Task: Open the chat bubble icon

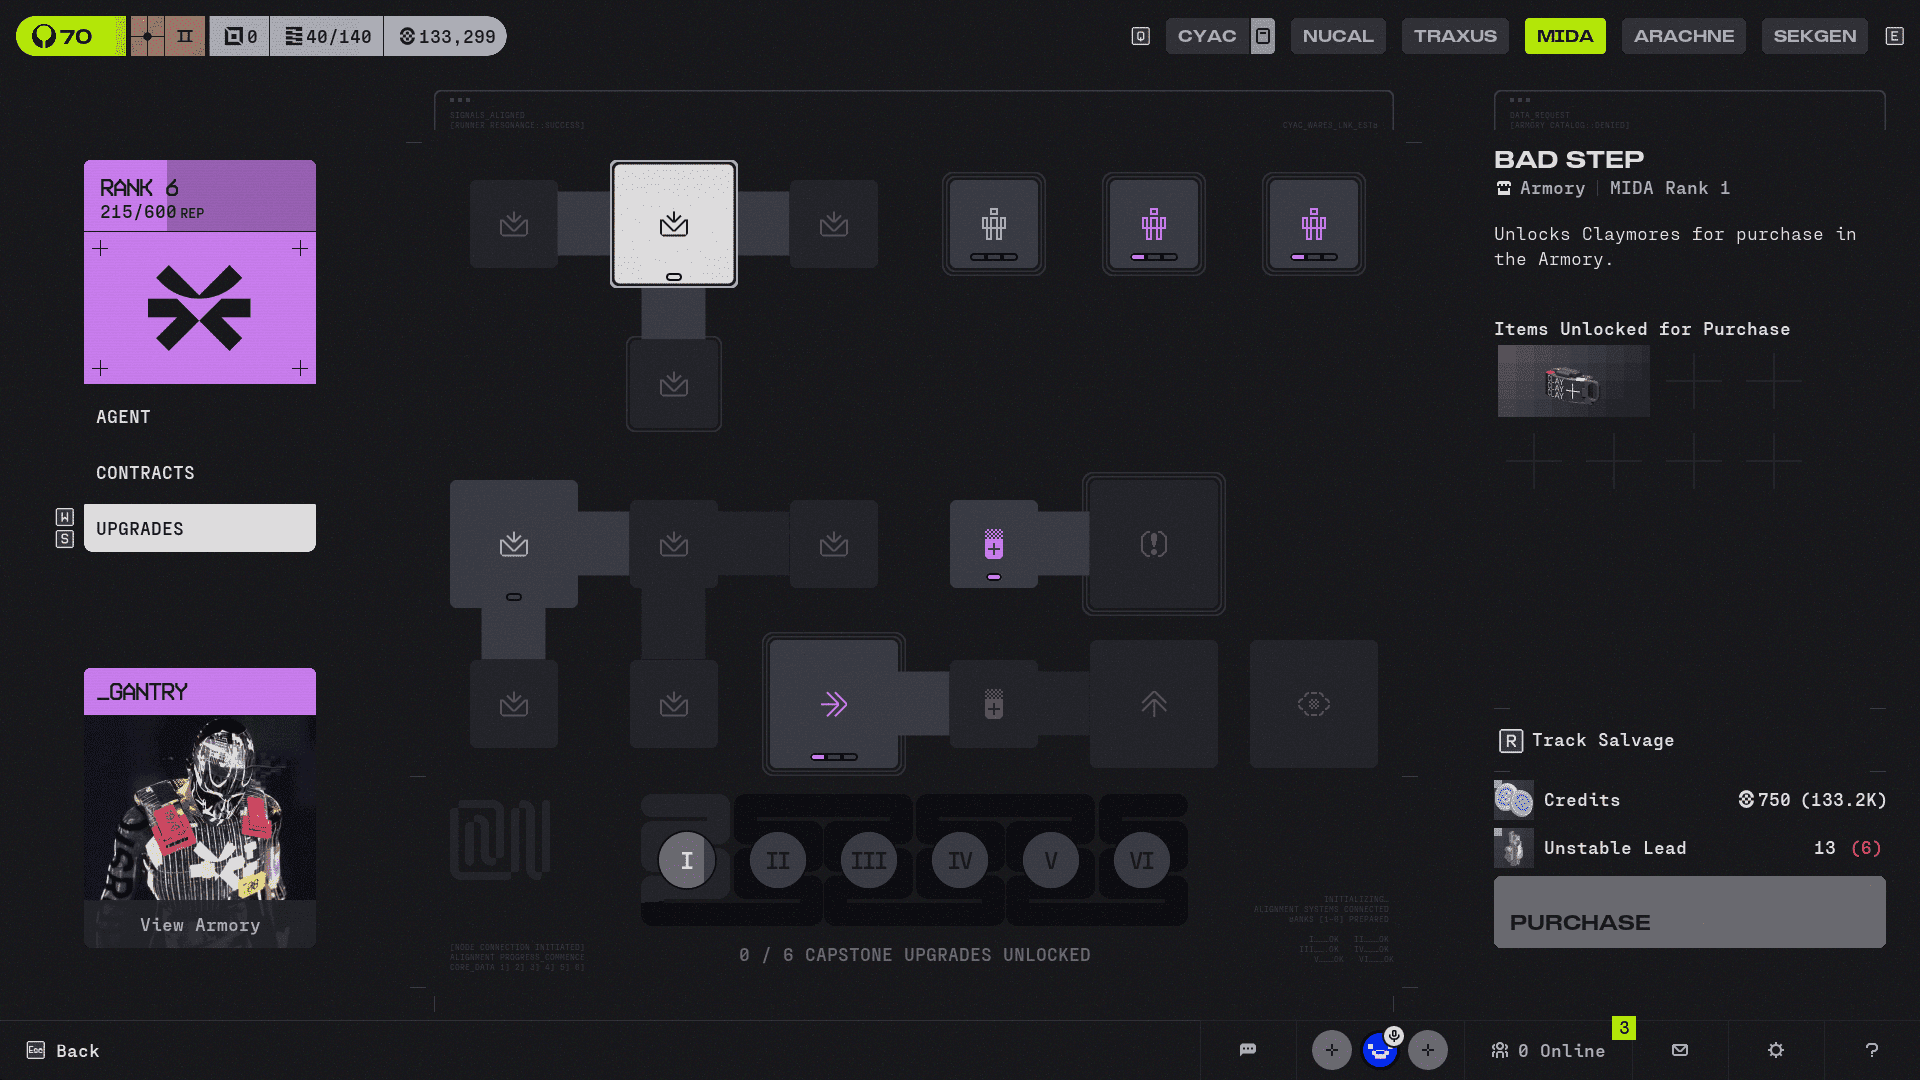Action: (1247, 1050)
